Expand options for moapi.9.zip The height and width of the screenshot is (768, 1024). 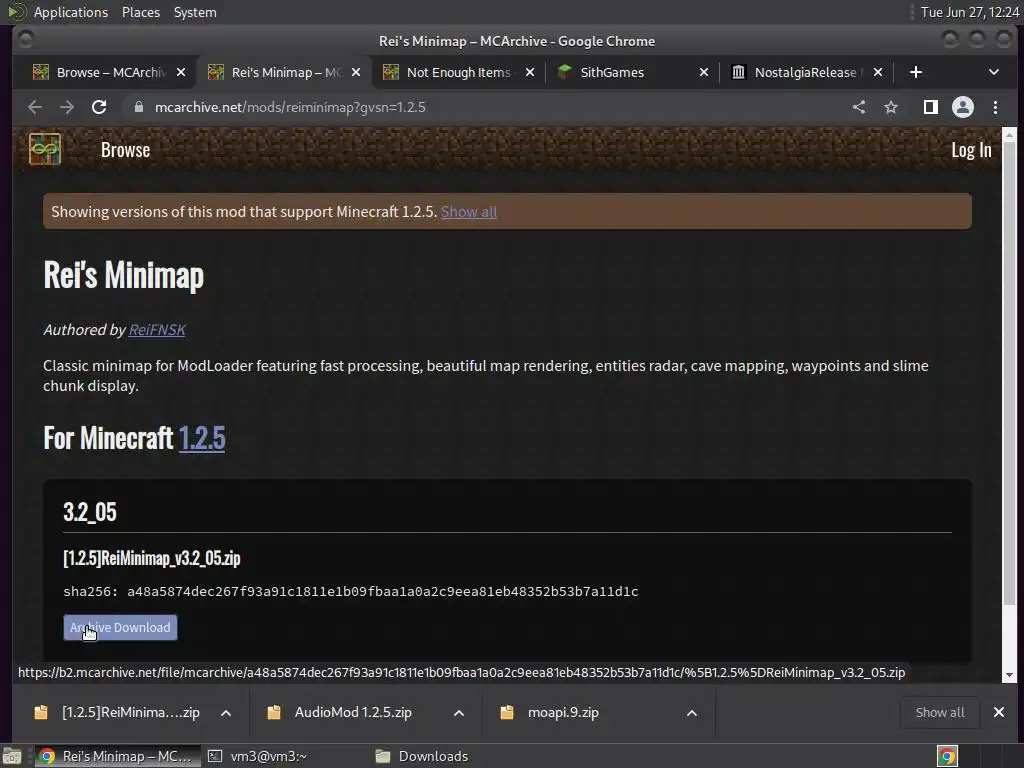tap(692, 712)
